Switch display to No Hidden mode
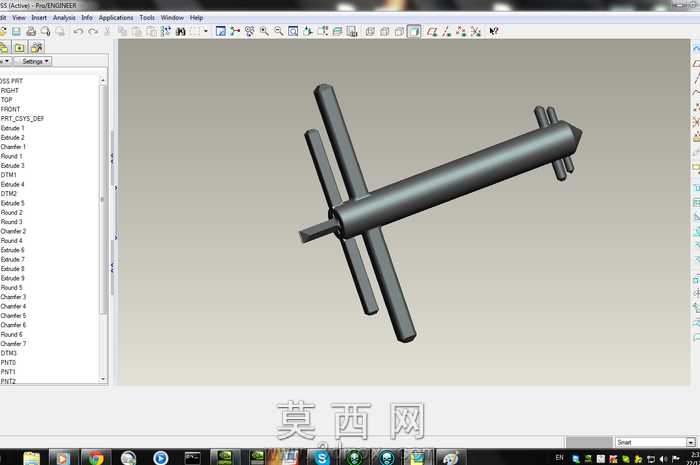 pos(399,31)
